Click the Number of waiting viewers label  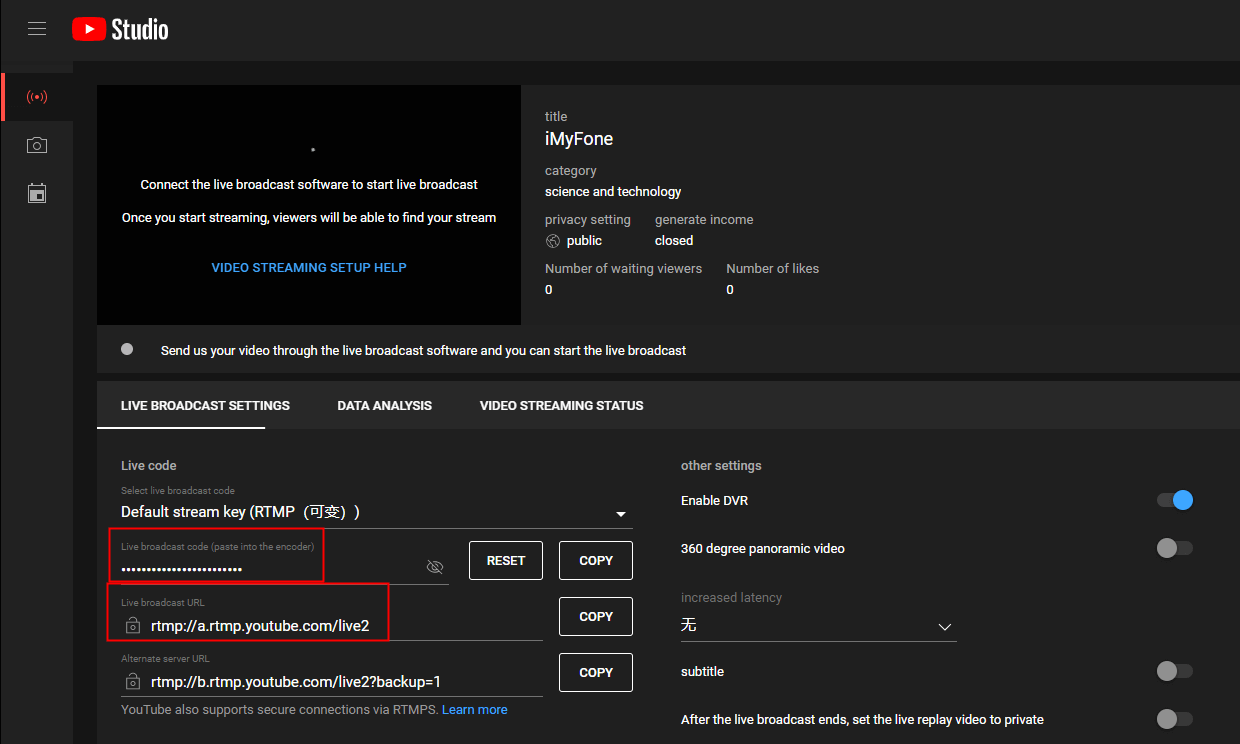tap(624, 269)
